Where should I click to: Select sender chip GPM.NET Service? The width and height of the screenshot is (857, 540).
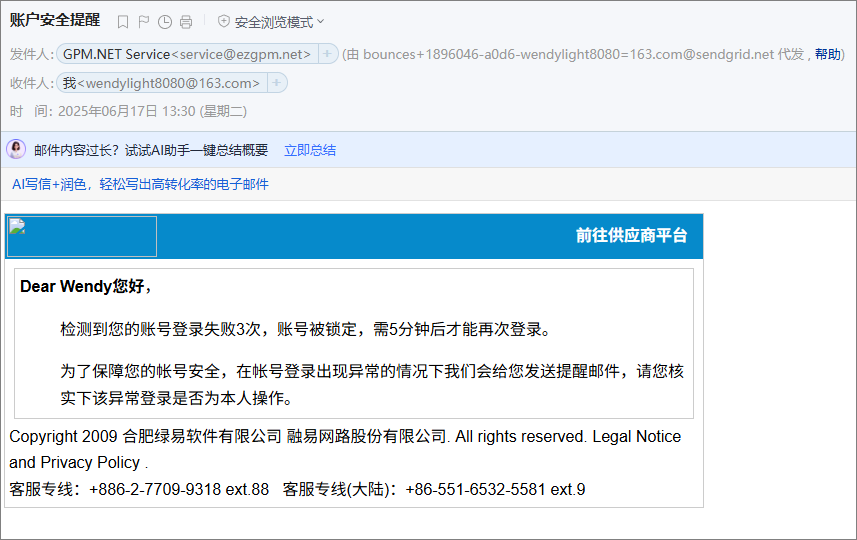point(187,54)
